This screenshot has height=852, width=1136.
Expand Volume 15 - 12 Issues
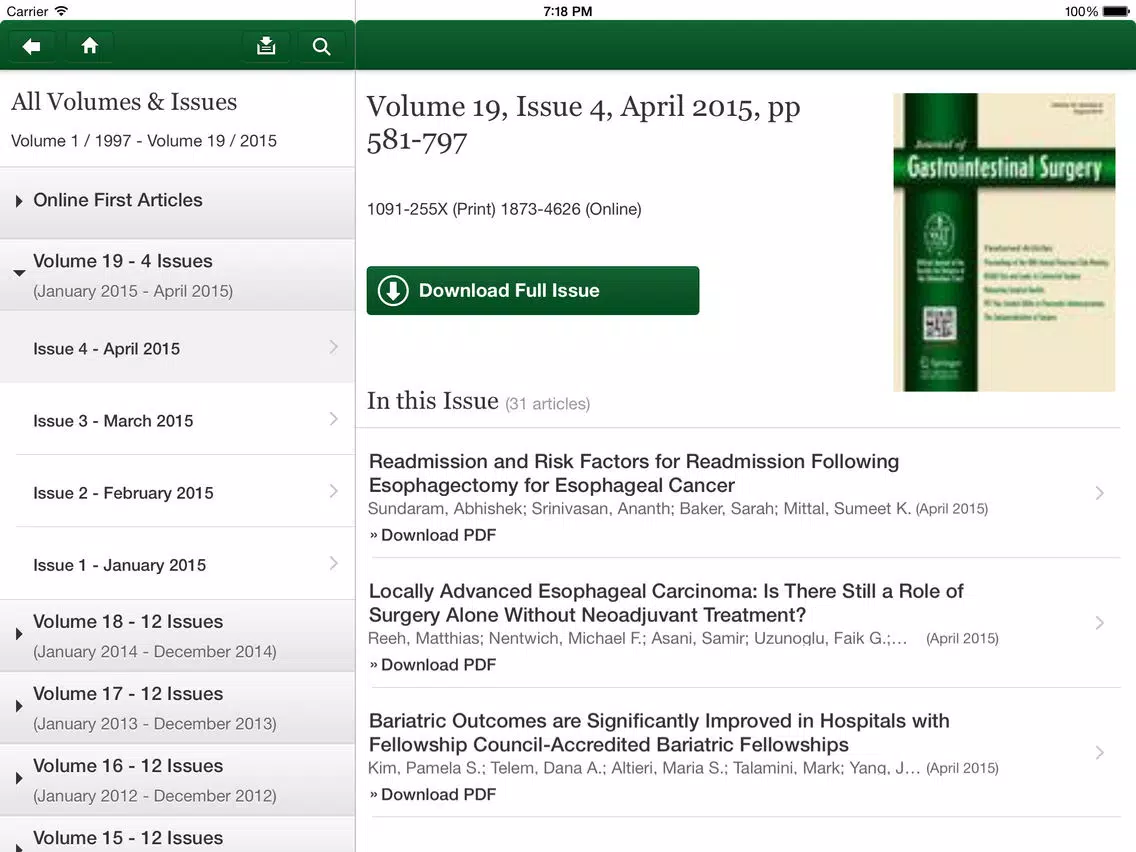(178, 835)
